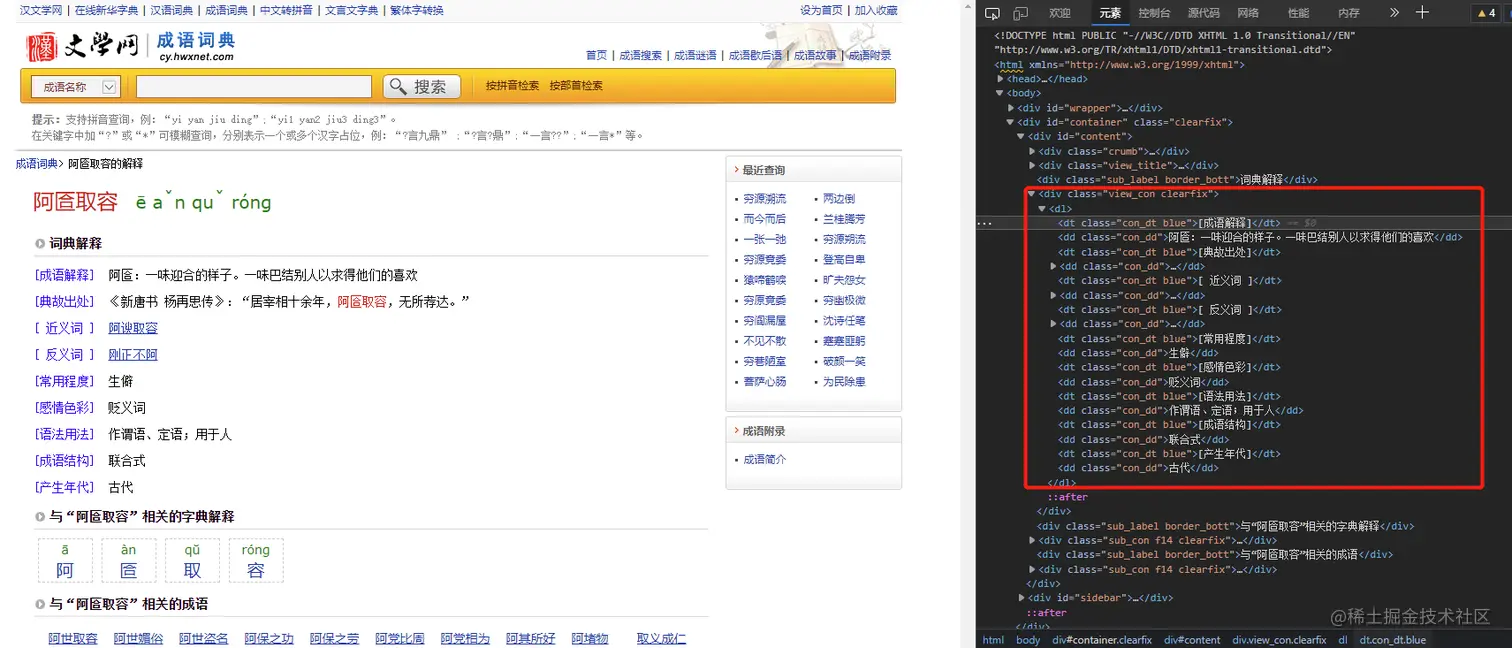Open the 中文转拼音 top link

286,10
